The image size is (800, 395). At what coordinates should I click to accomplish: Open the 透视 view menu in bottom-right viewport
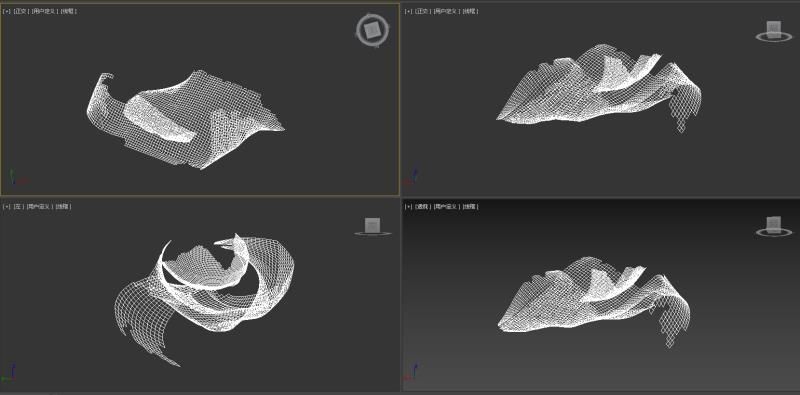[422, 206]
